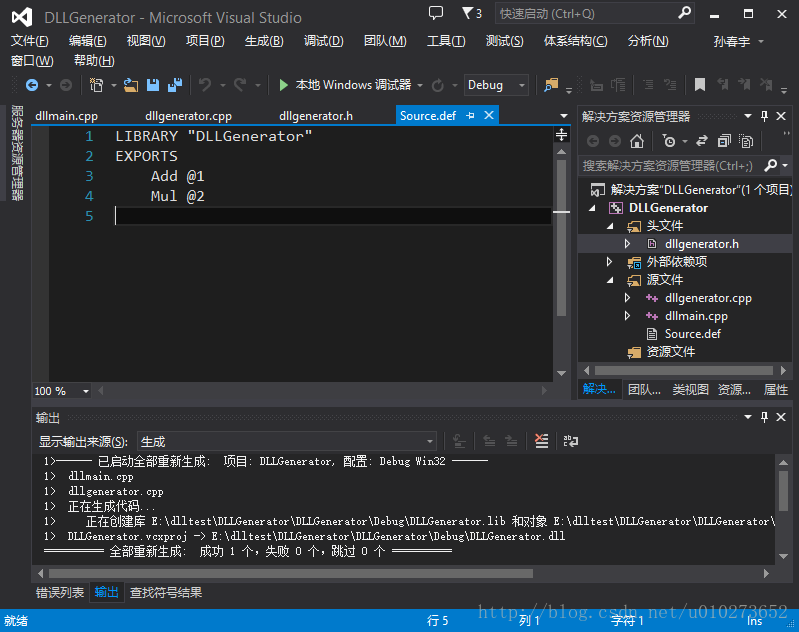Image resolution: width=799 pixels, height=632 pixels.
Task: Click the Solution Explorer horizontal scrollbar
Action: (684, 370)
